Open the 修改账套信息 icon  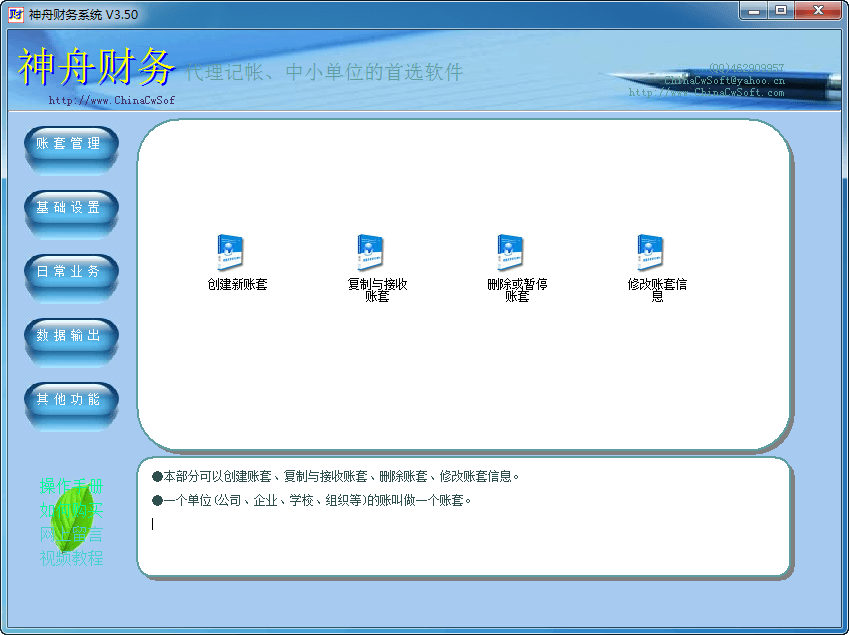[x=651, y=253]
